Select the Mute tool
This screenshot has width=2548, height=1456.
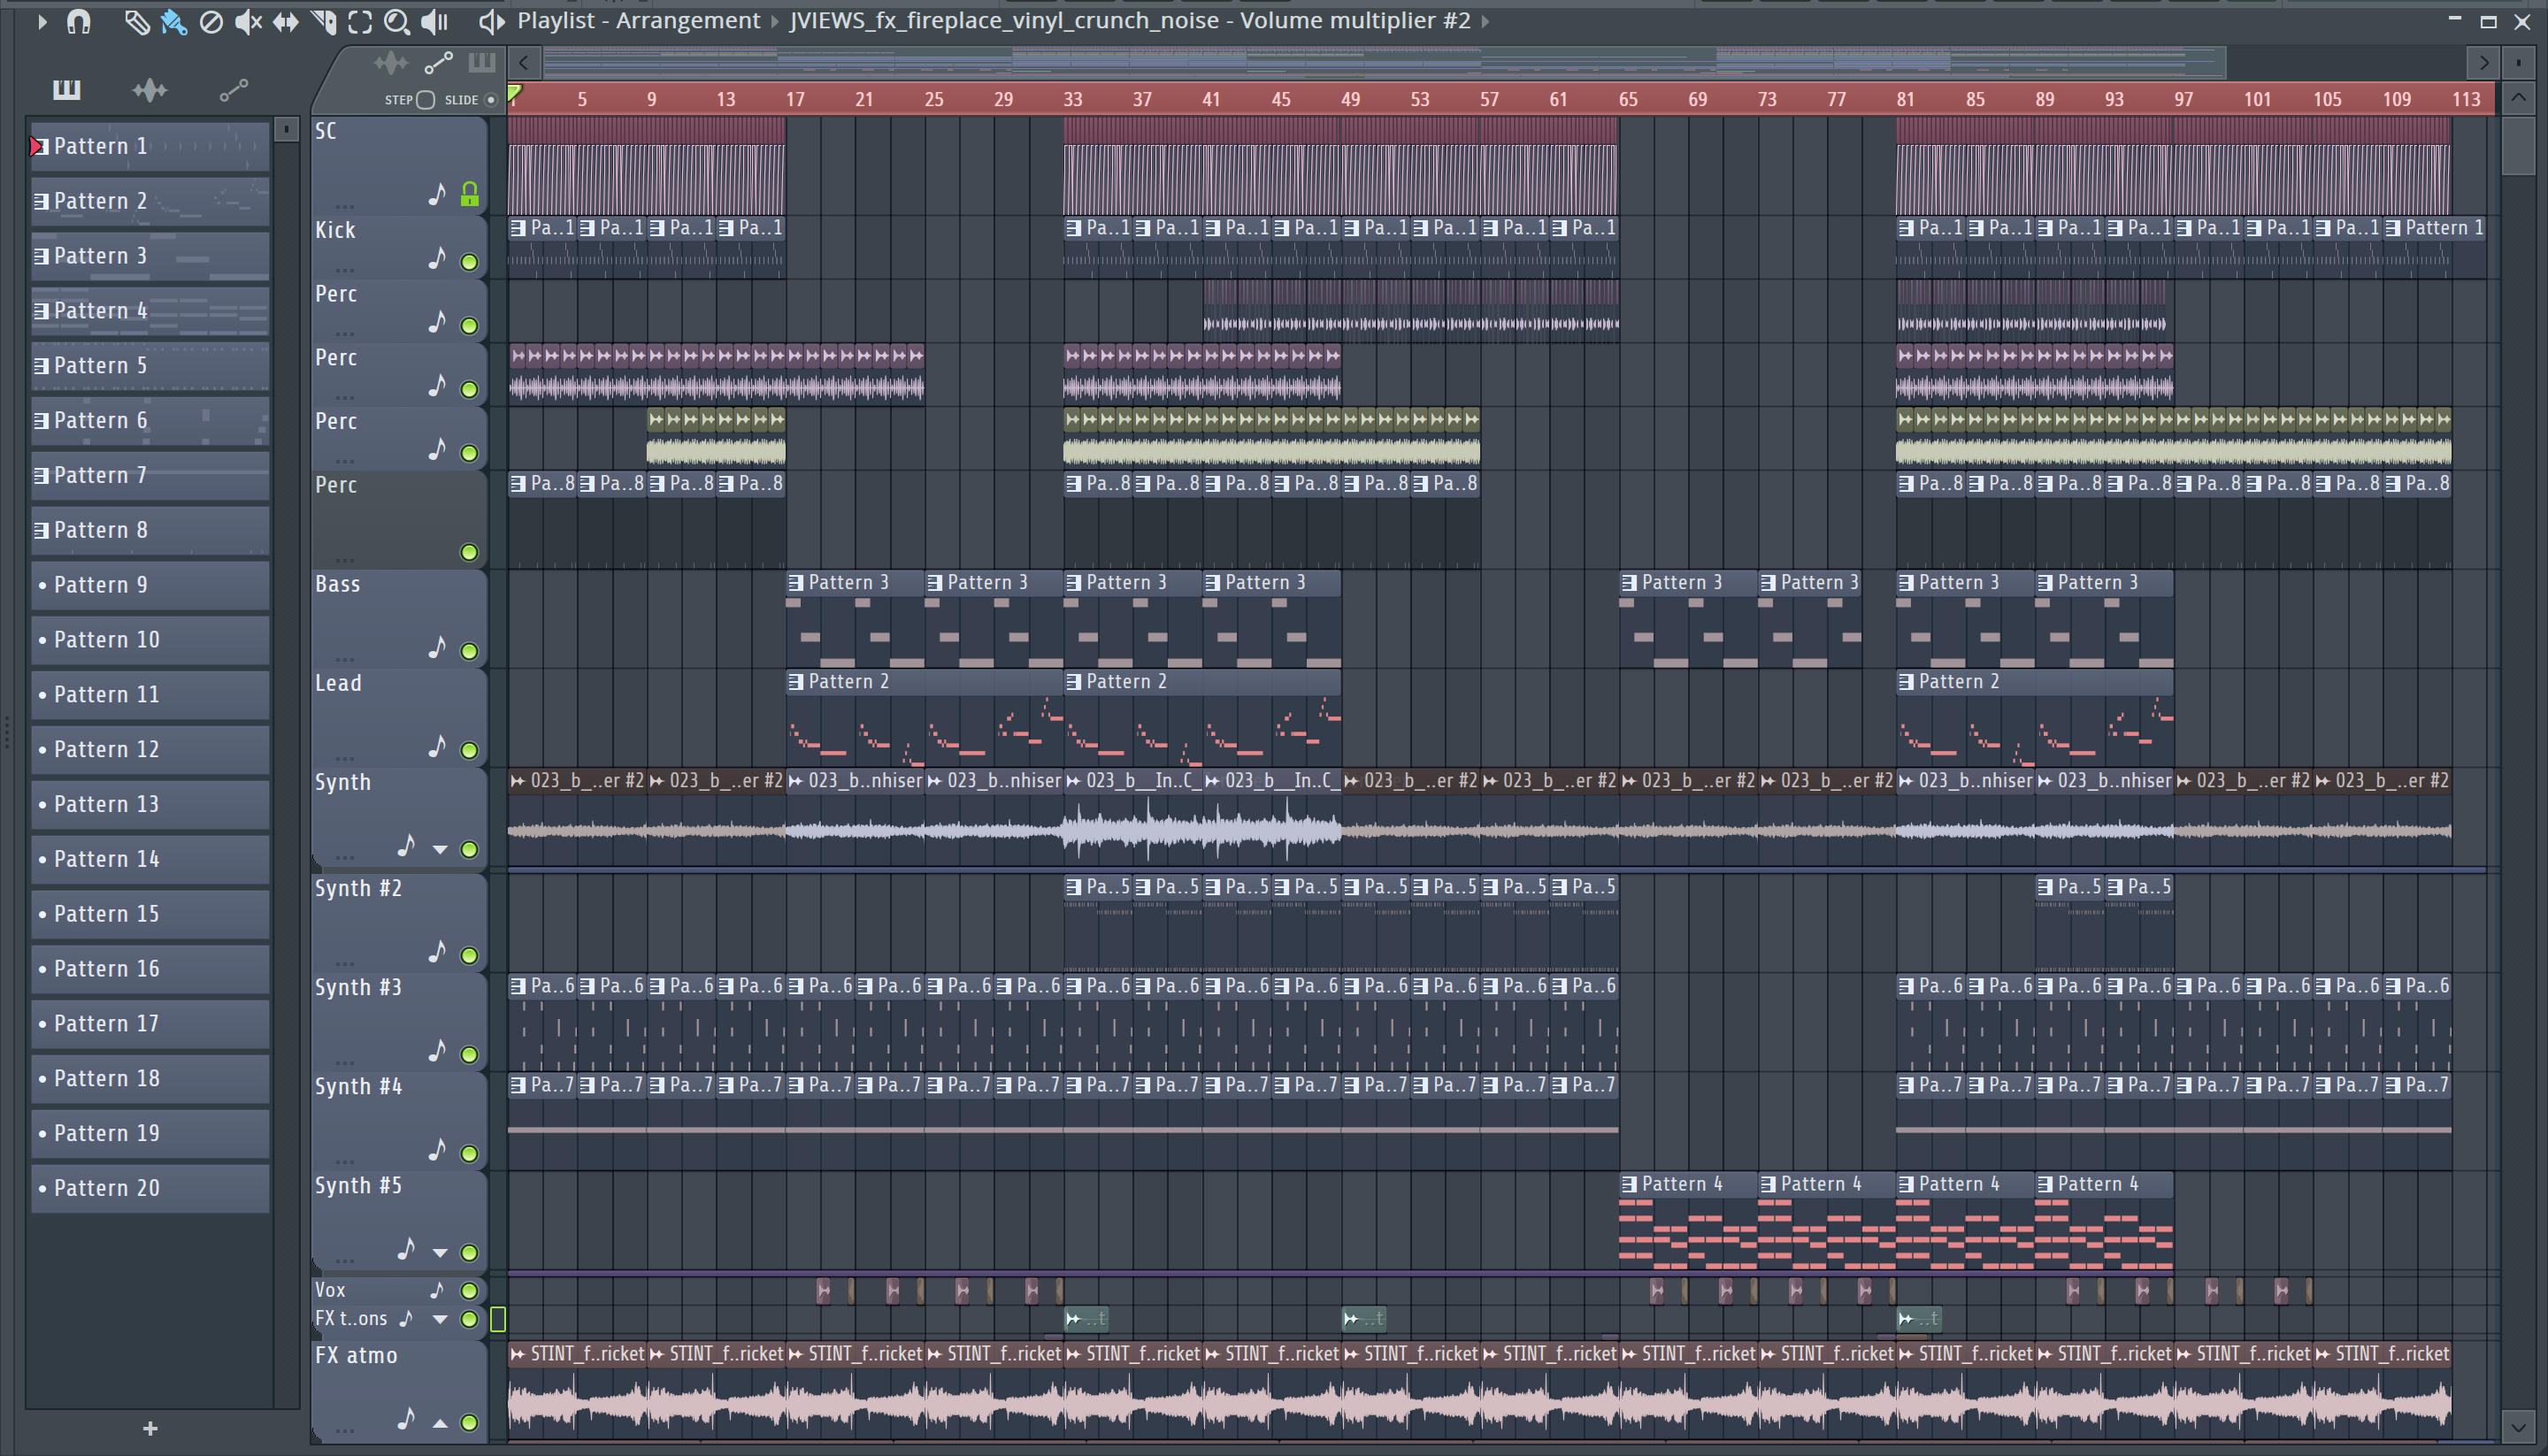247,21
